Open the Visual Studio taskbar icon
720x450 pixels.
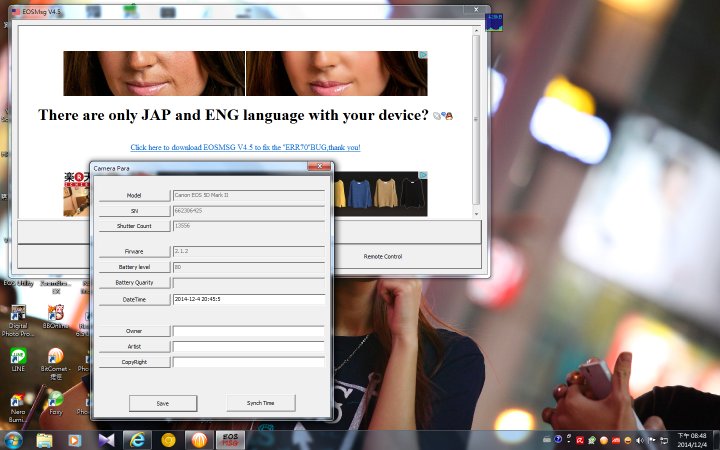click(107, 440)
